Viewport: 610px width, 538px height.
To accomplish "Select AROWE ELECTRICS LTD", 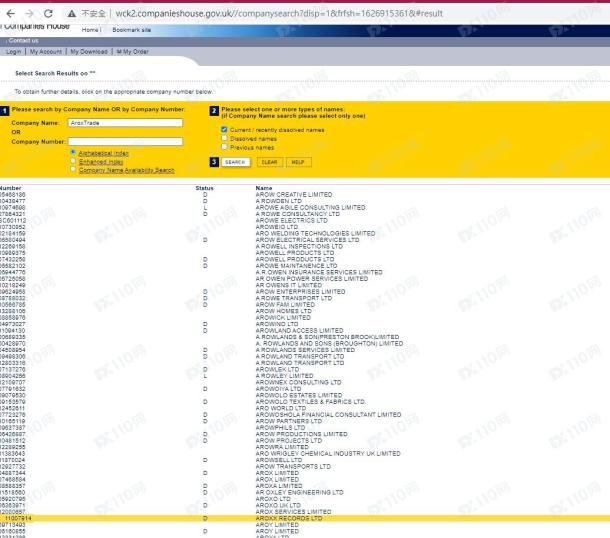I will click(x=291, y=221).
